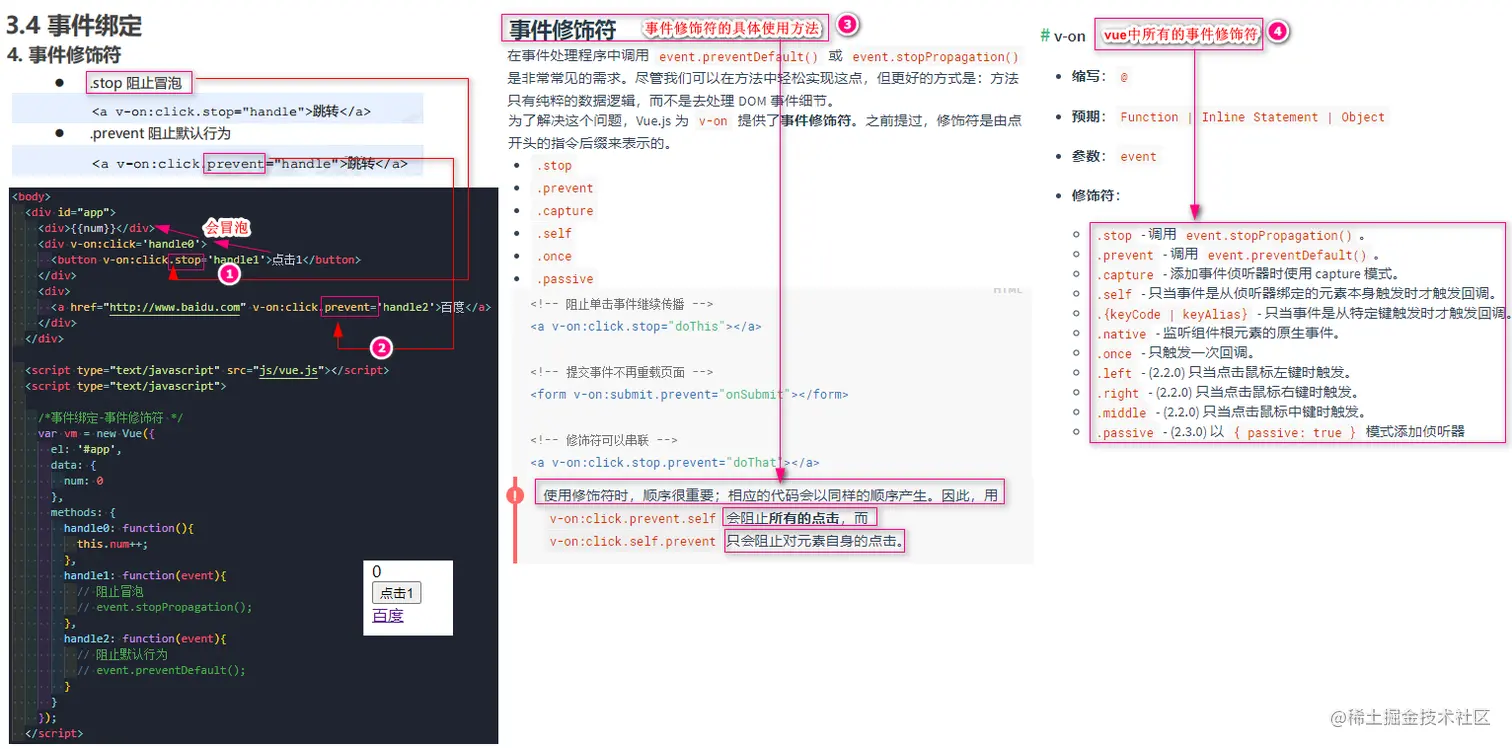The image size is (1512, 749).
Task: Open the 百度 link in preview
Action: click(388, 615)
